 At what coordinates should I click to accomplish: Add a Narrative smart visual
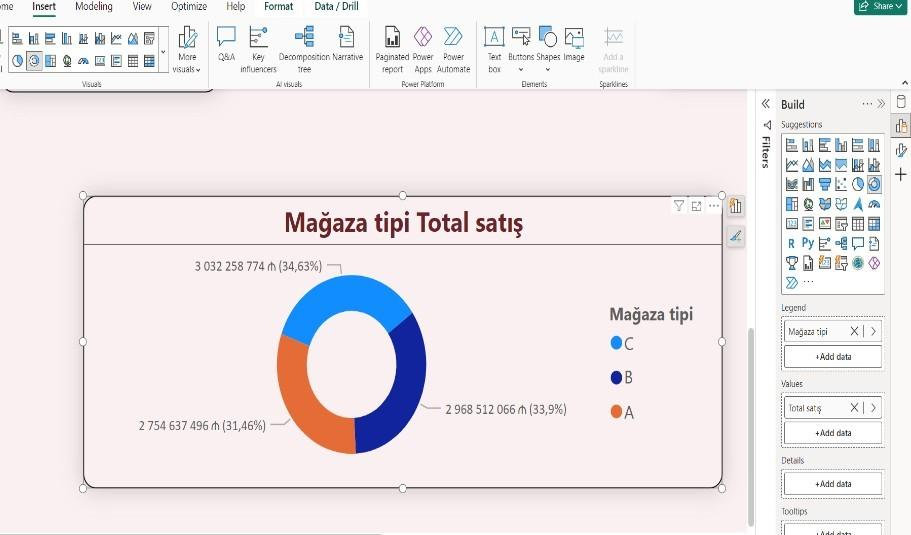[347, 44]
